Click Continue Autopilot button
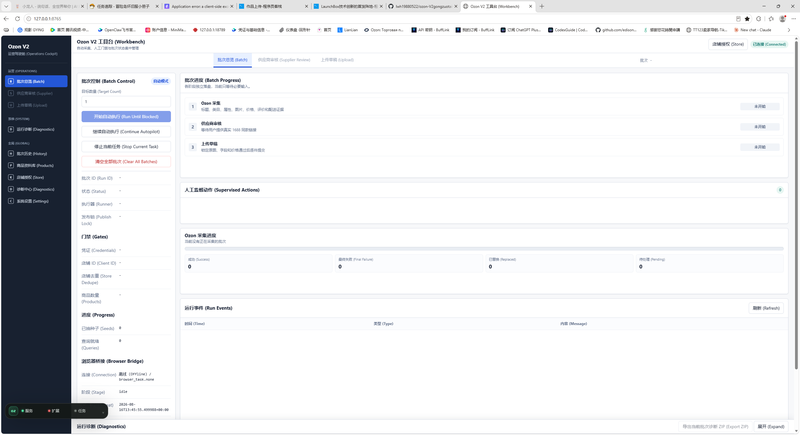 [x=126, y=132]
